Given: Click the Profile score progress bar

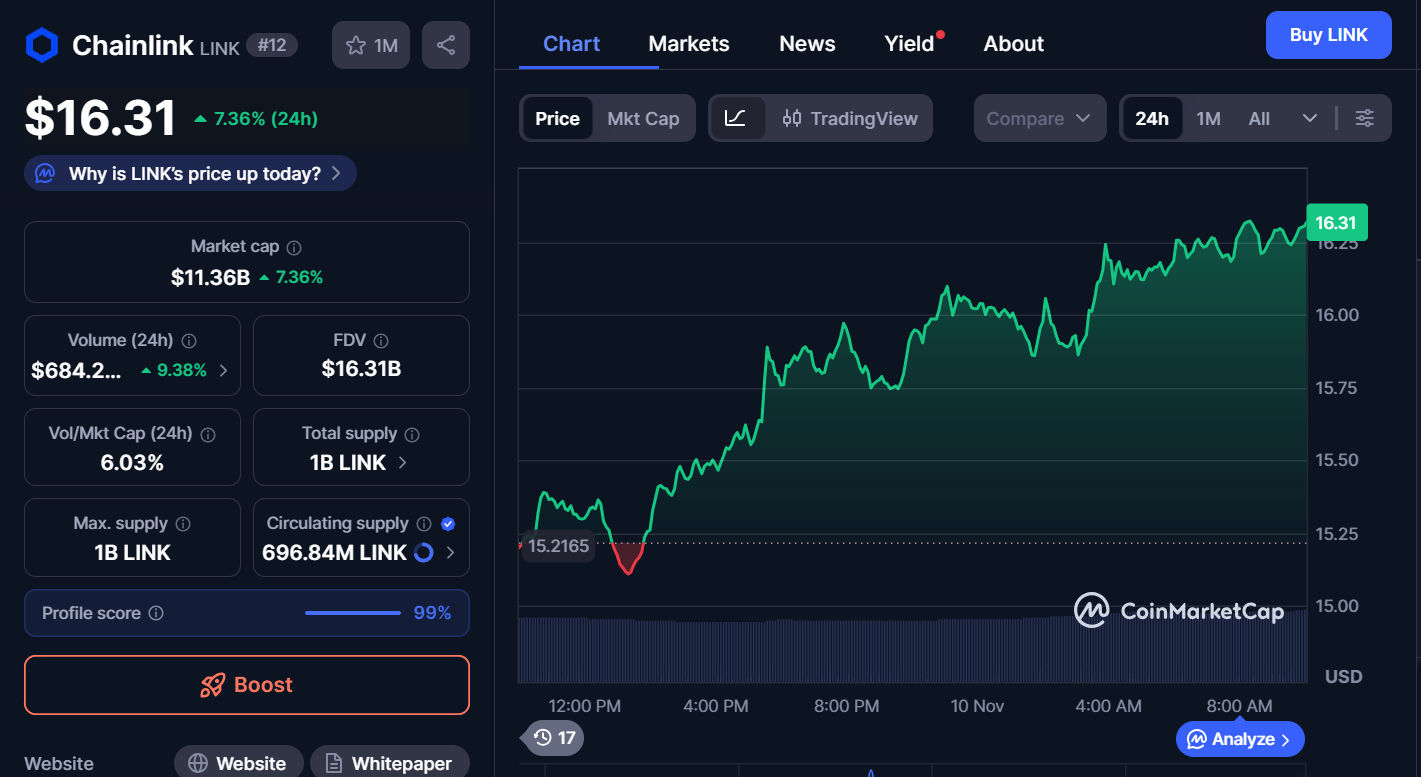Looking at the screenshot, I should point(352,613).
